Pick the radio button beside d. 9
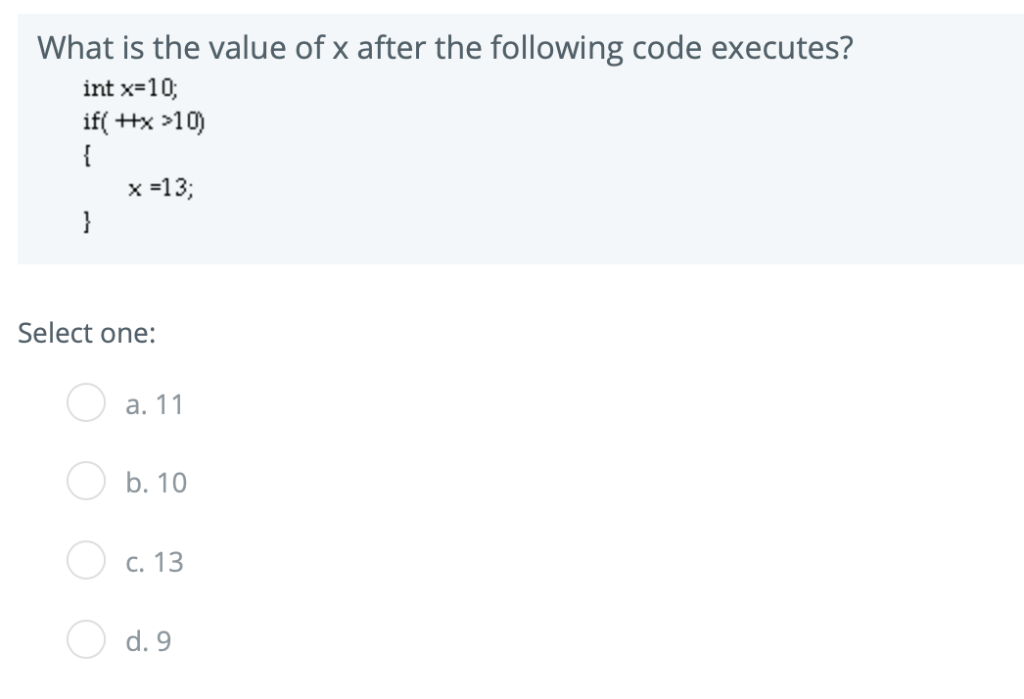This screenshot has height=699, width=1024. pyautogui.click(x=86, y=639)
